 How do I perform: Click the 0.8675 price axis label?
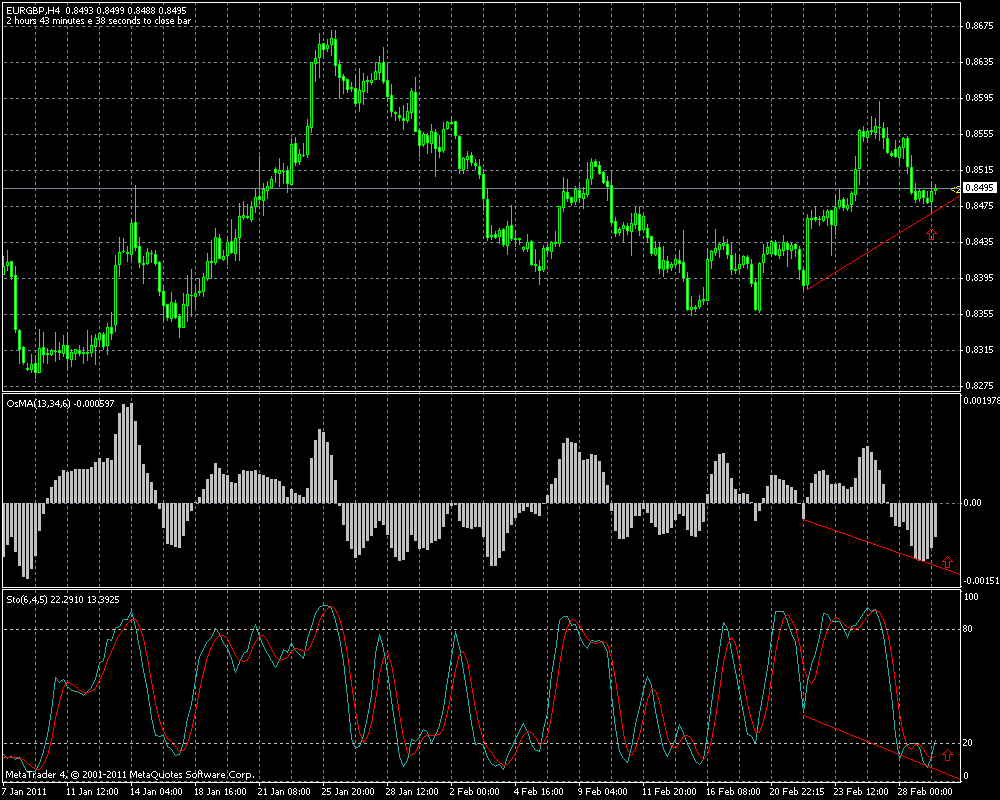979,26
